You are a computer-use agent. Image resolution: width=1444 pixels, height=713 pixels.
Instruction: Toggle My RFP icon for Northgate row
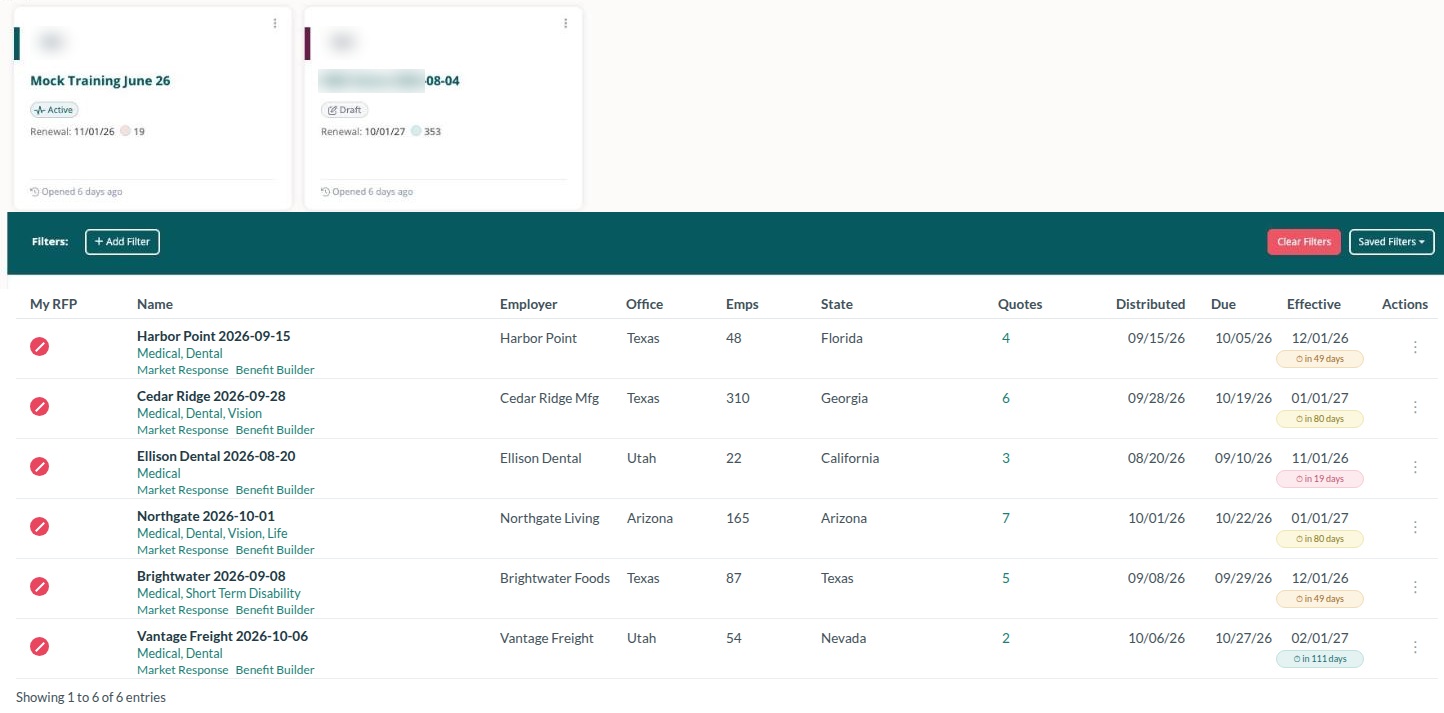pos(39,526)
